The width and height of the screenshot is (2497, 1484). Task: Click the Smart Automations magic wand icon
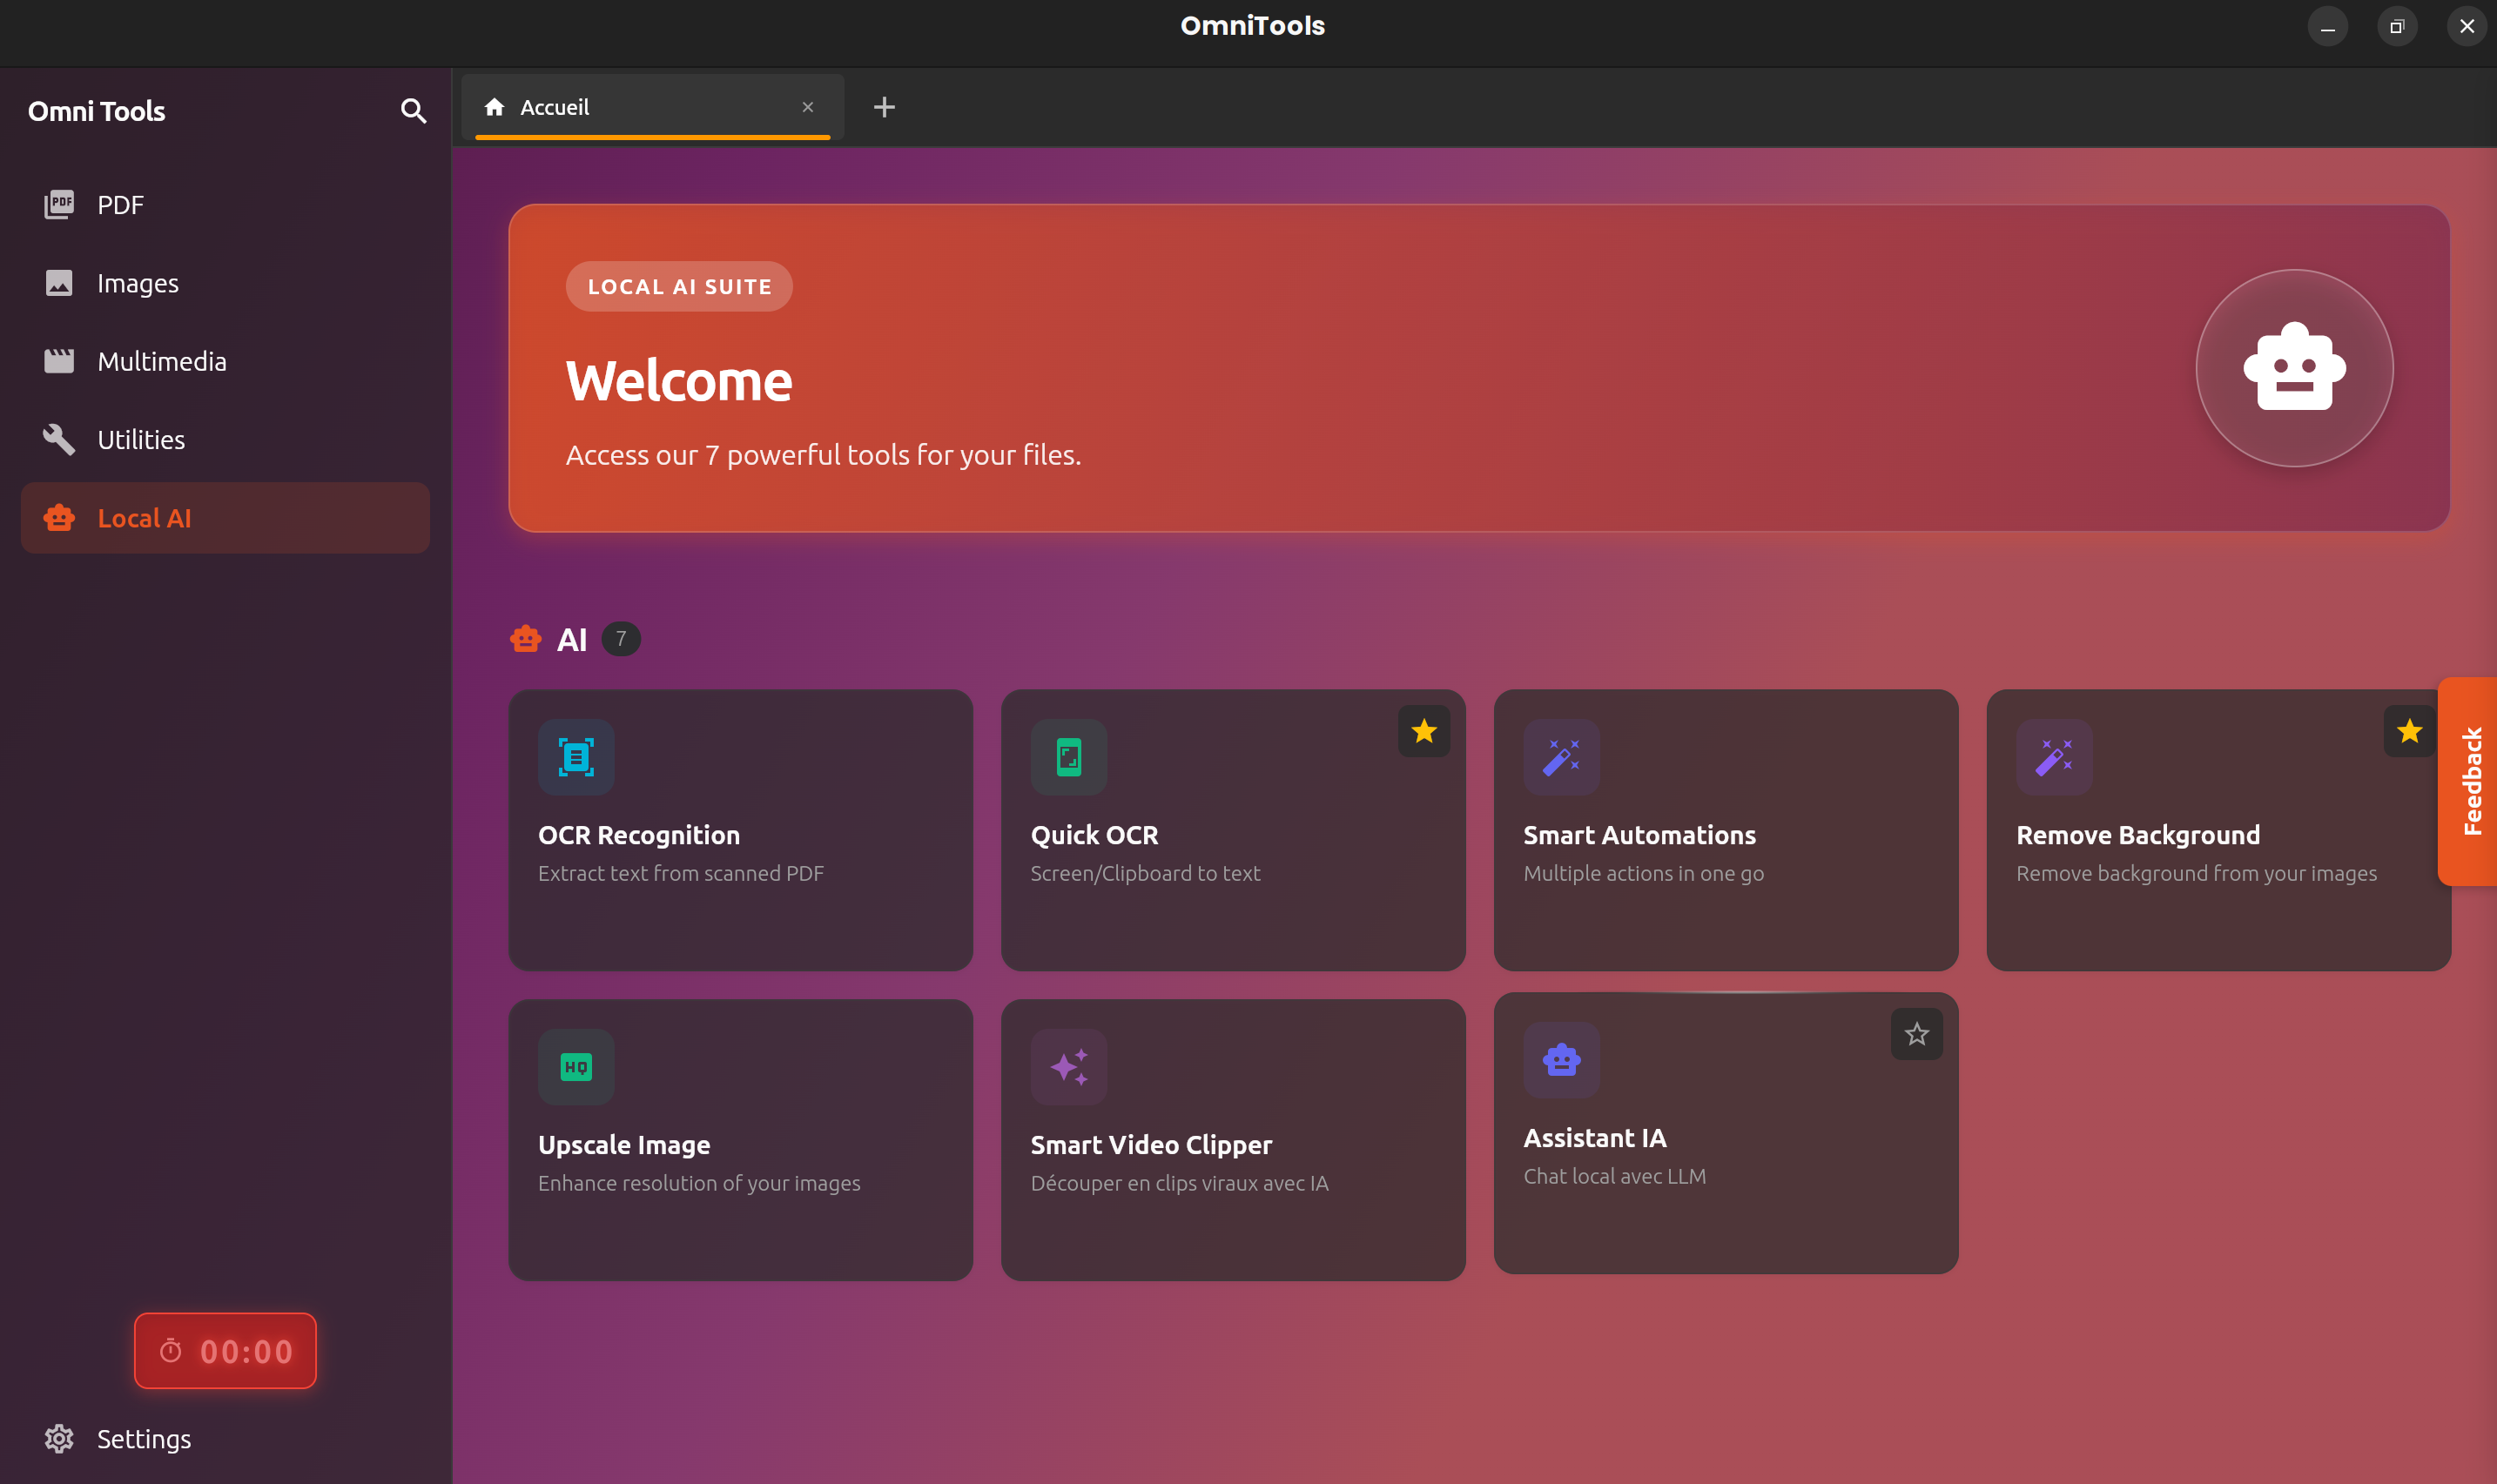tap(1561, 757)
